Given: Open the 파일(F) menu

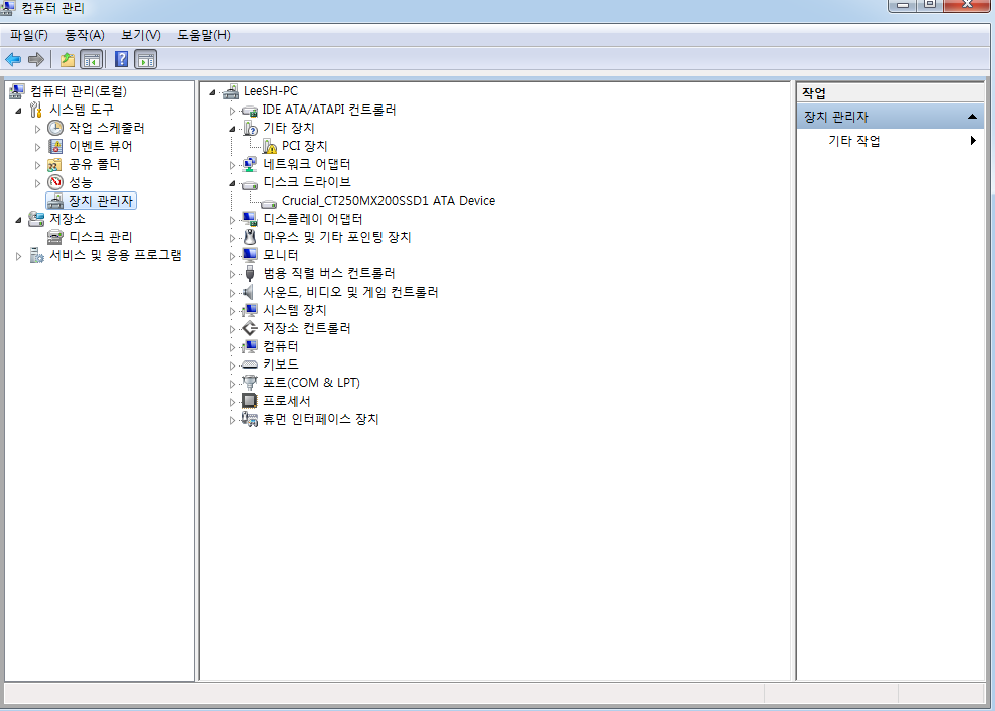Looking at the screenshot, I should click(28, 35).
